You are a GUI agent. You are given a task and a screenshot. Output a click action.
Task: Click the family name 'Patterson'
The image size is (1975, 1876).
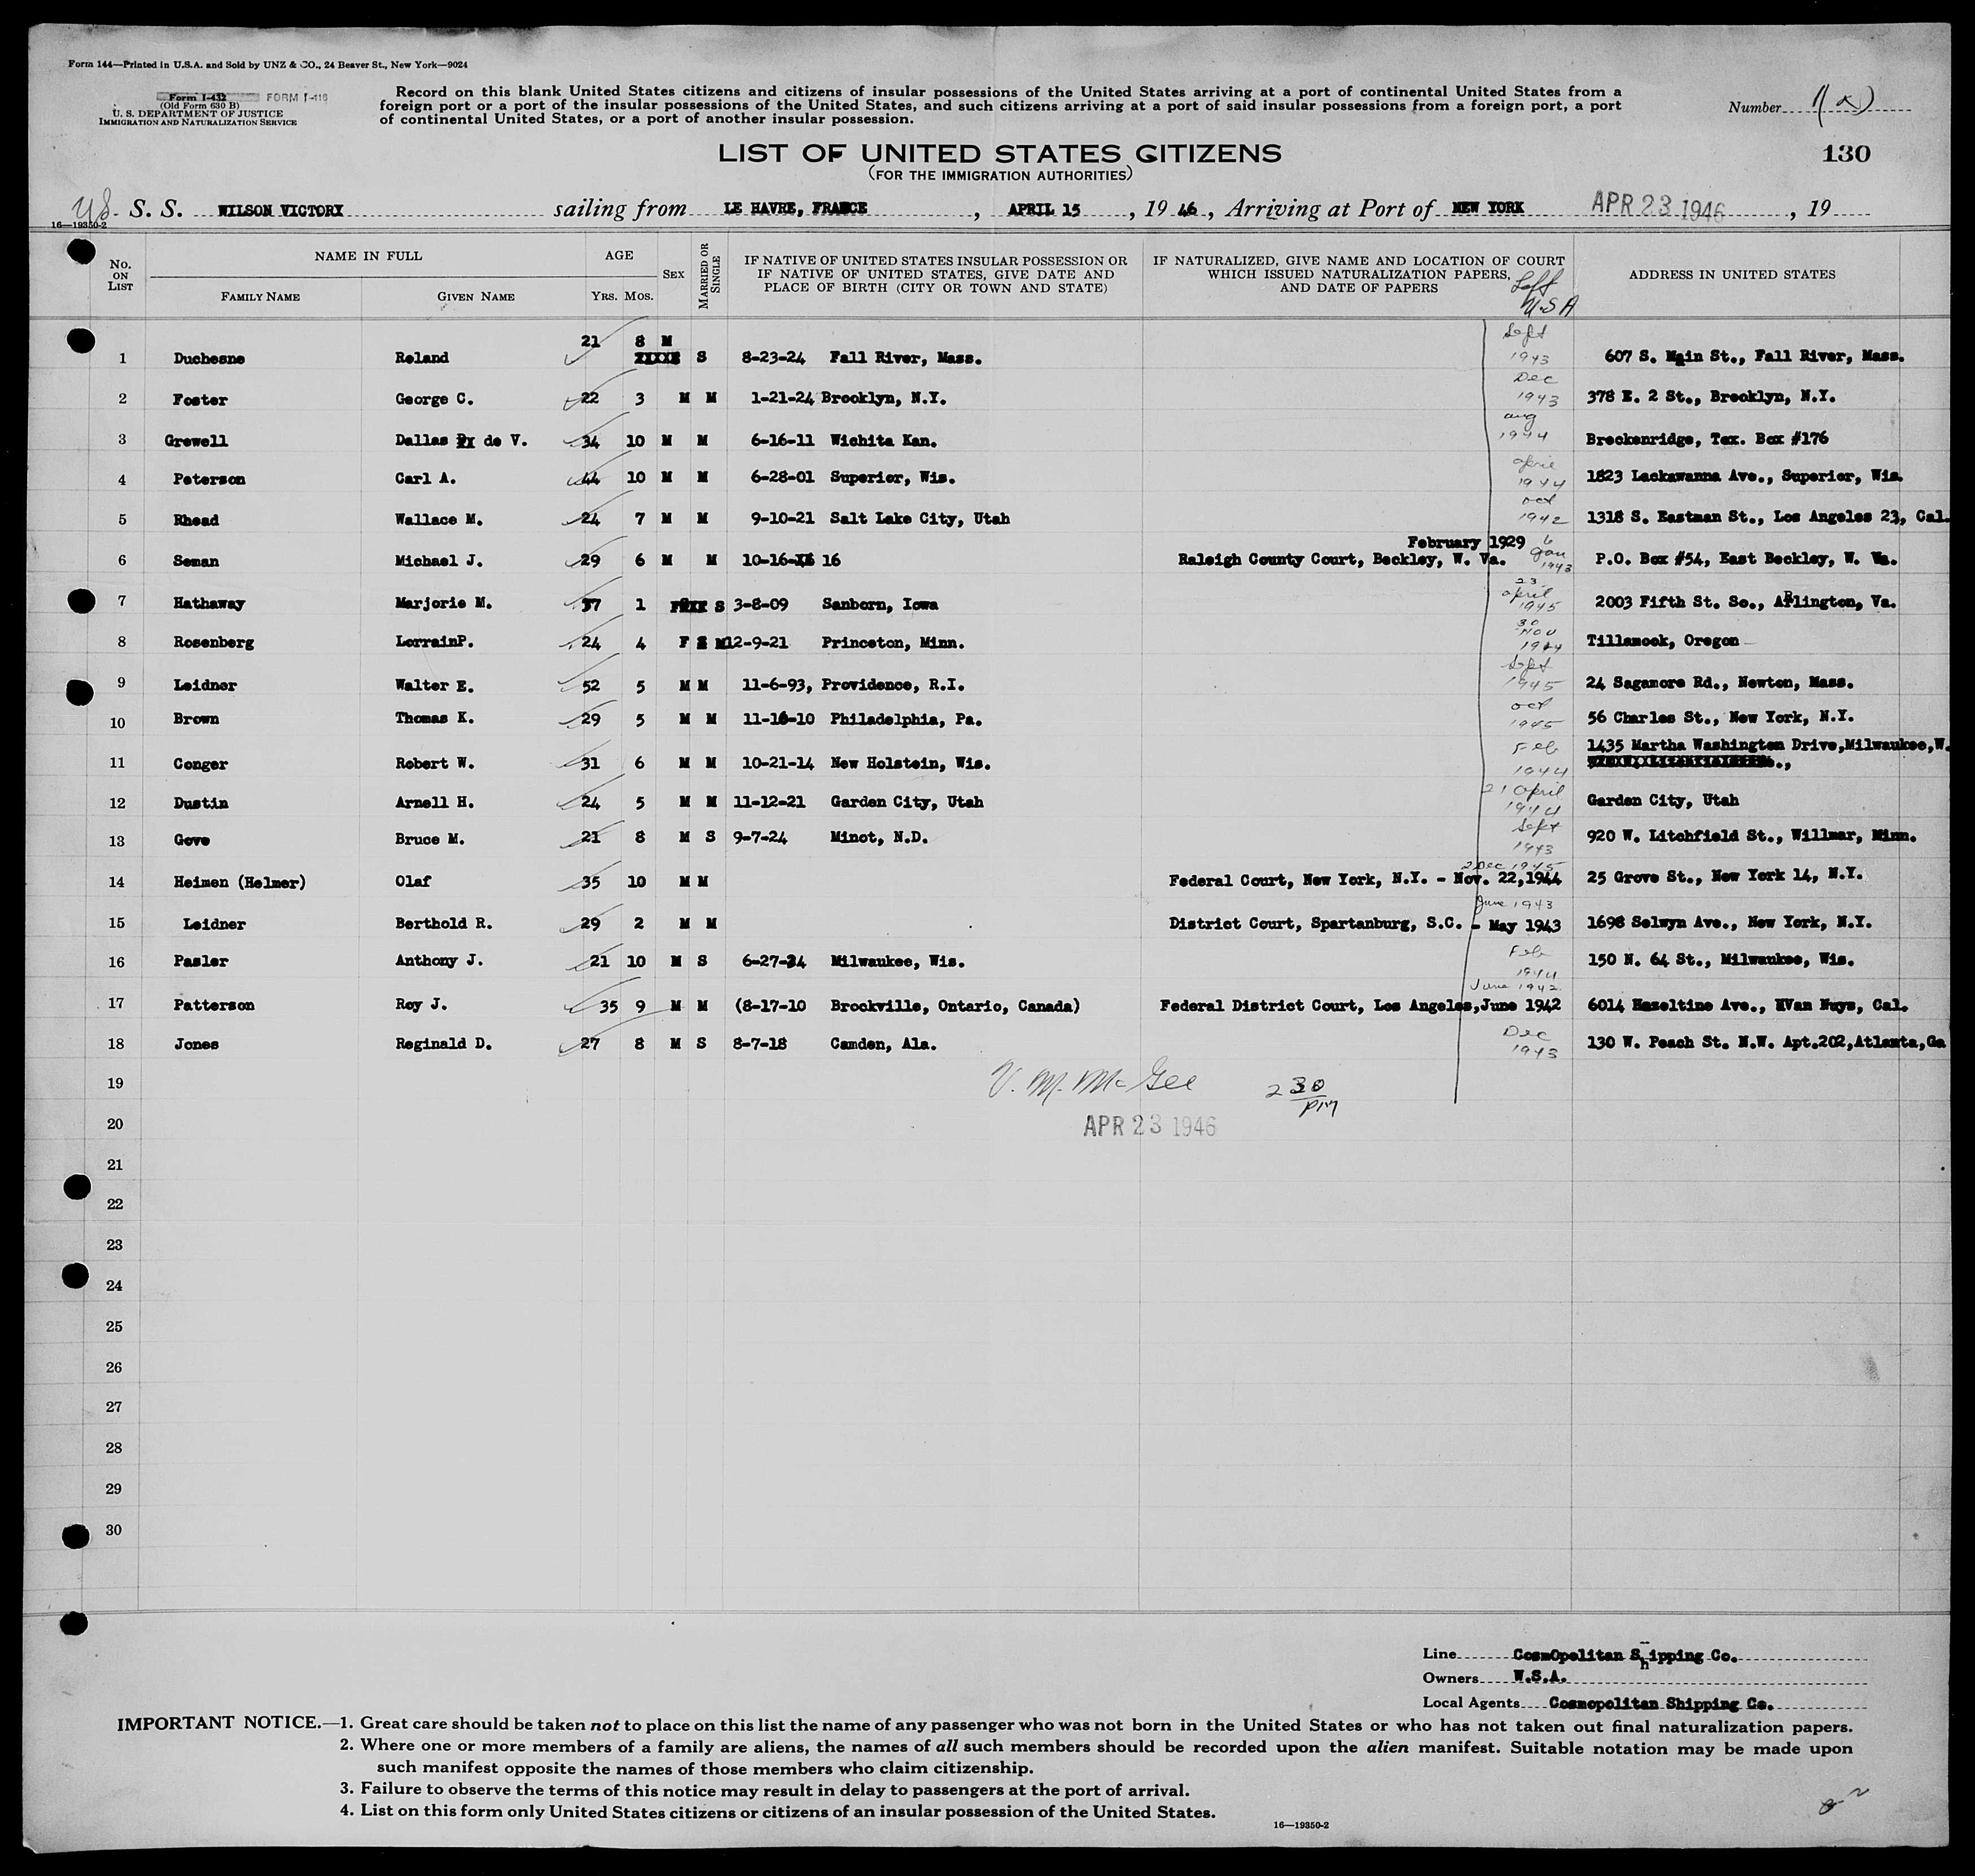[x=213, y=1005]
